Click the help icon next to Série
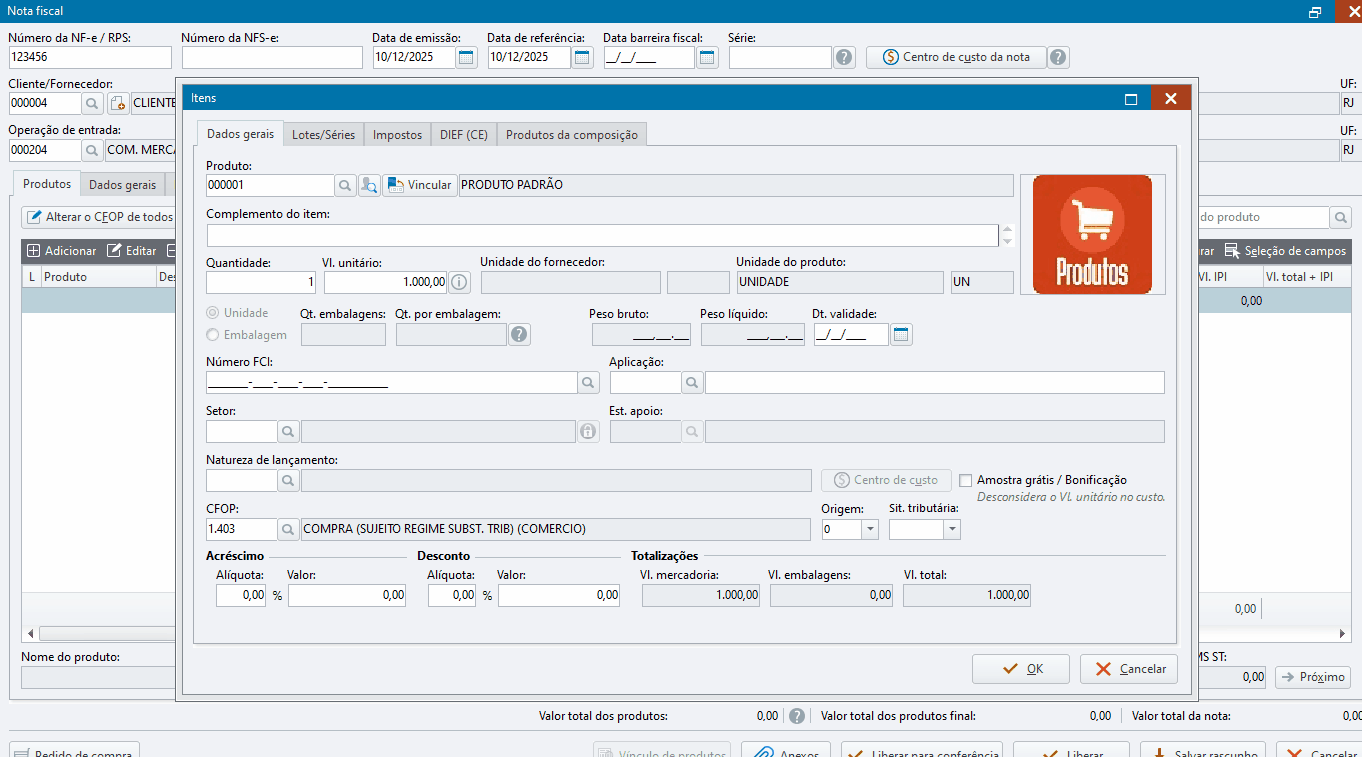The height and width of the screenshot is (757, 1362). (x=844, y=57)
